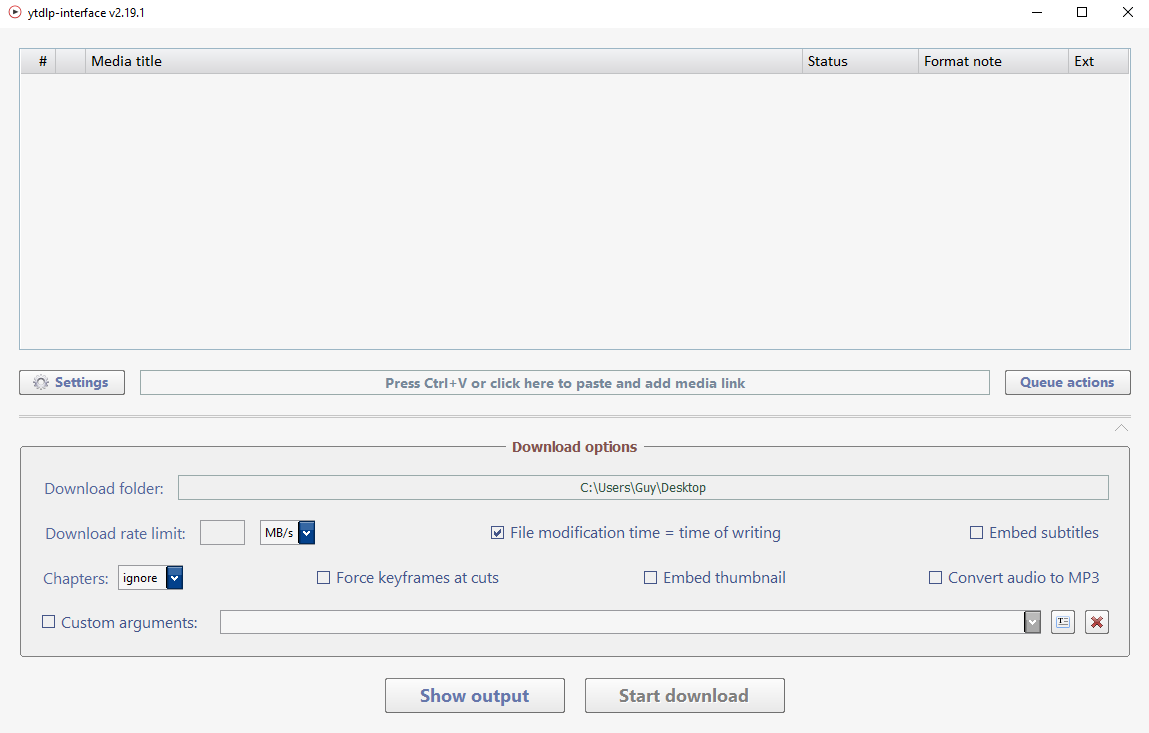1149x733 pixels.
Task: Enable Convert audio to MP3
Action: point(935,578)
